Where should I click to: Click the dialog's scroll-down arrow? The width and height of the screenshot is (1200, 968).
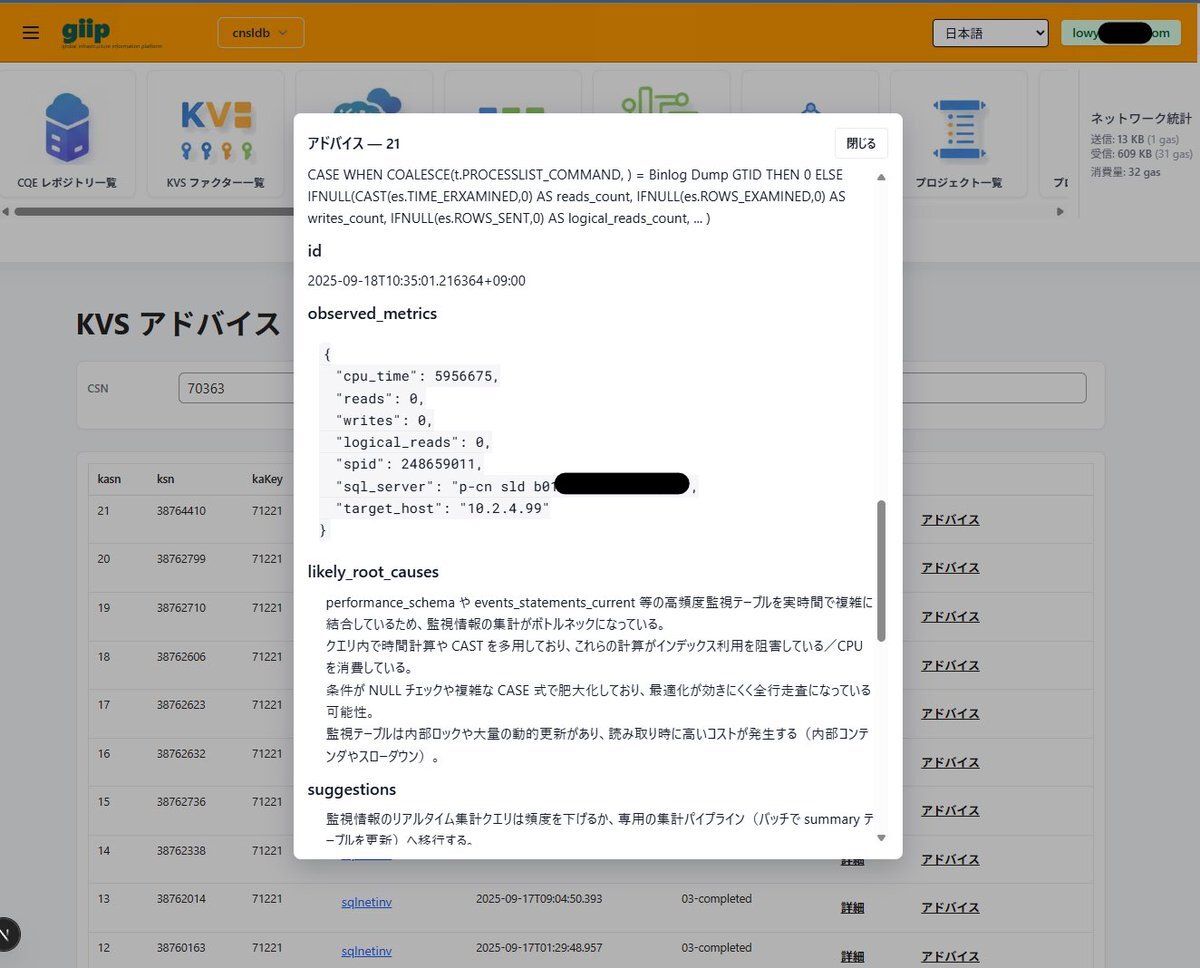pos(881,838)
